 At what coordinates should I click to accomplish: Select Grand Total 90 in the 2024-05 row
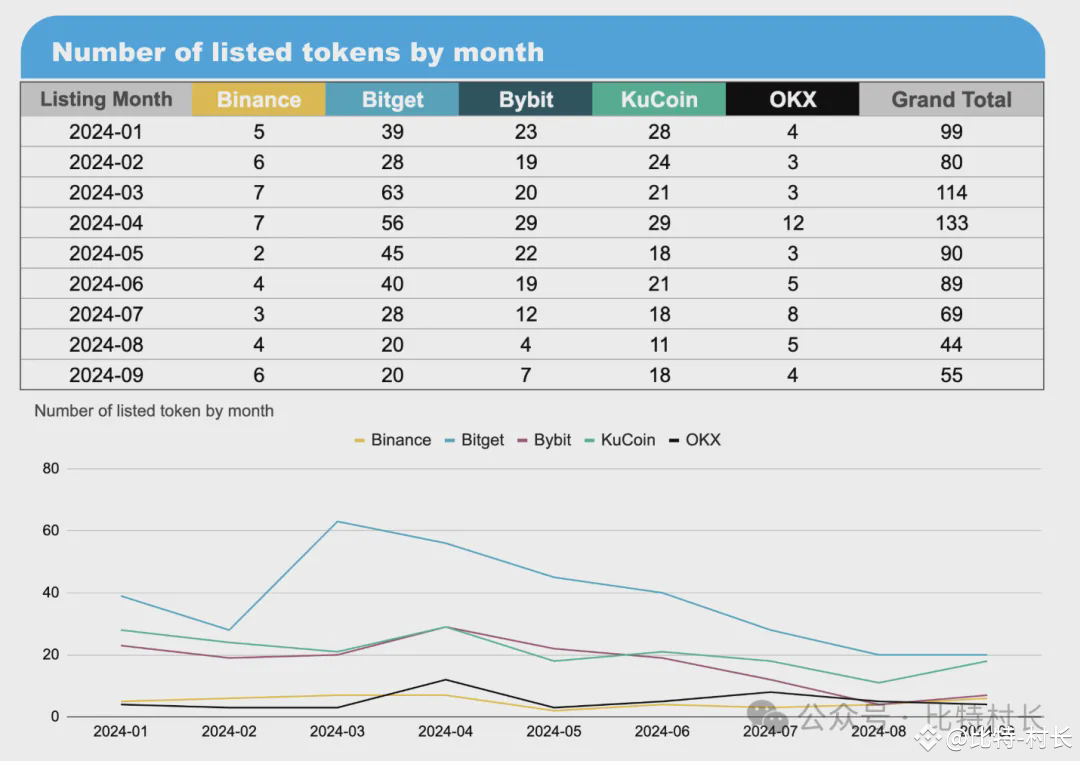(x=951, y=253)
